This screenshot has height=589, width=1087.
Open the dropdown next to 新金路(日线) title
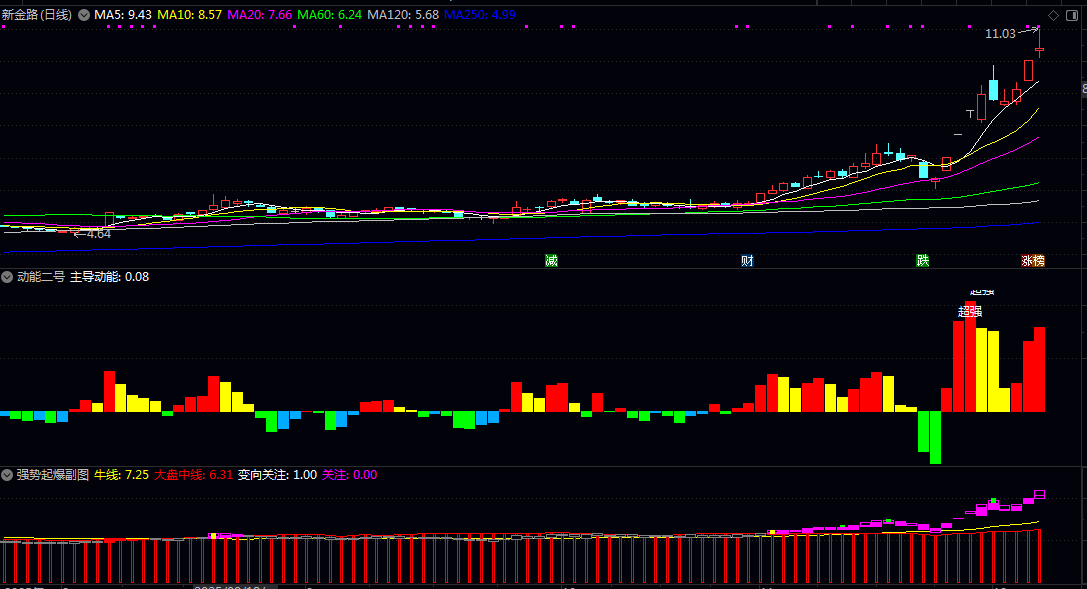point(84,15)
